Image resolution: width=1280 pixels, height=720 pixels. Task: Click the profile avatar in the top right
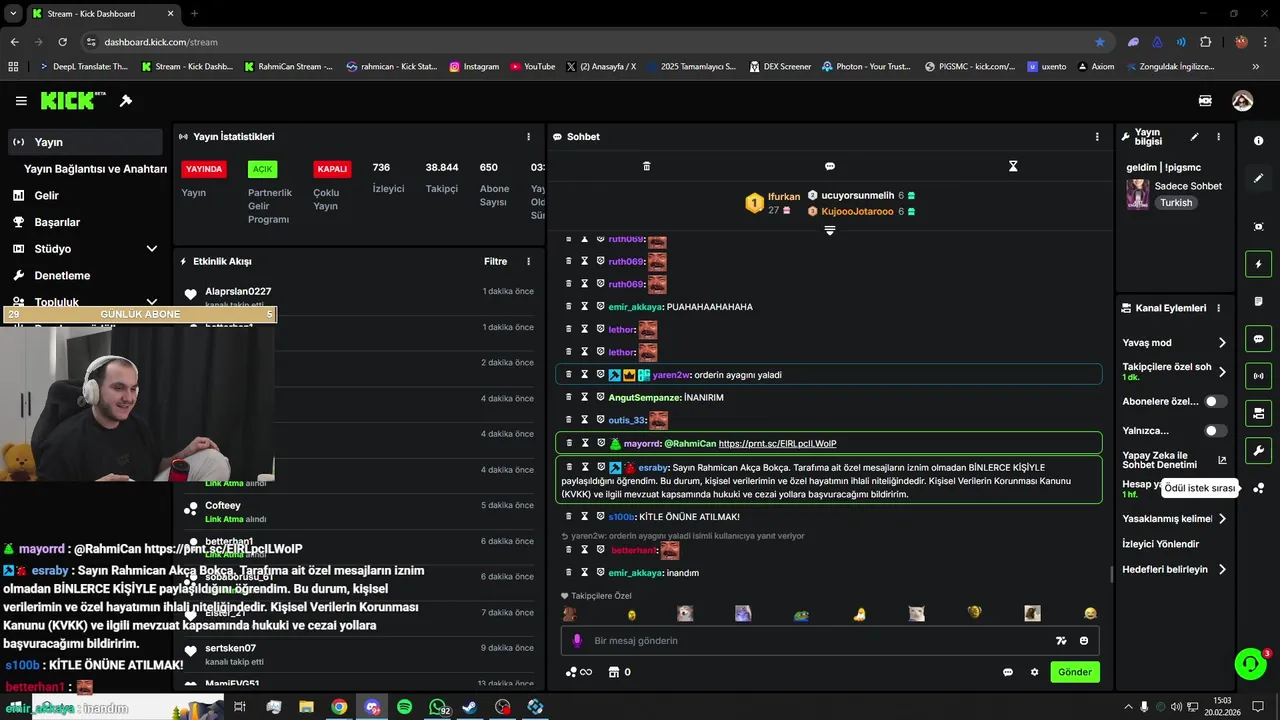[x=1242, y=101]
